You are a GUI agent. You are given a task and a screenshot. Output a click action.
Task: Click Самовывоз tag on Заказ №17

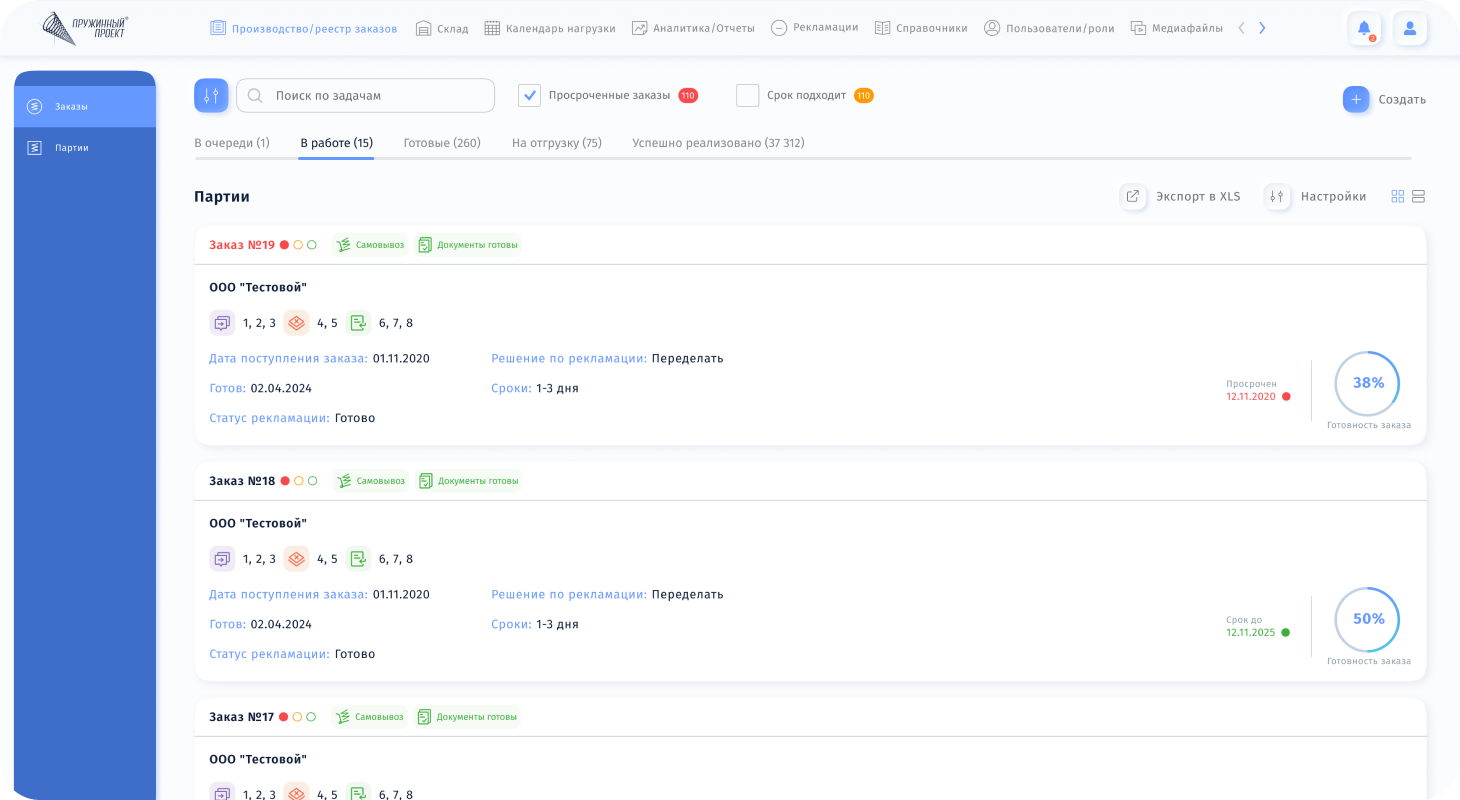(x=370, y=717)
